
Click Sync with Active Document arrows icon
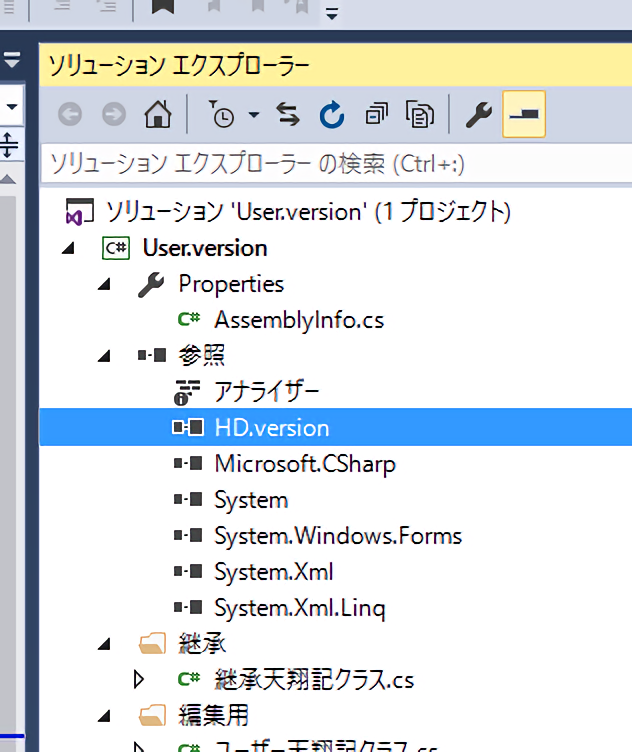click(x=288, y=115)
